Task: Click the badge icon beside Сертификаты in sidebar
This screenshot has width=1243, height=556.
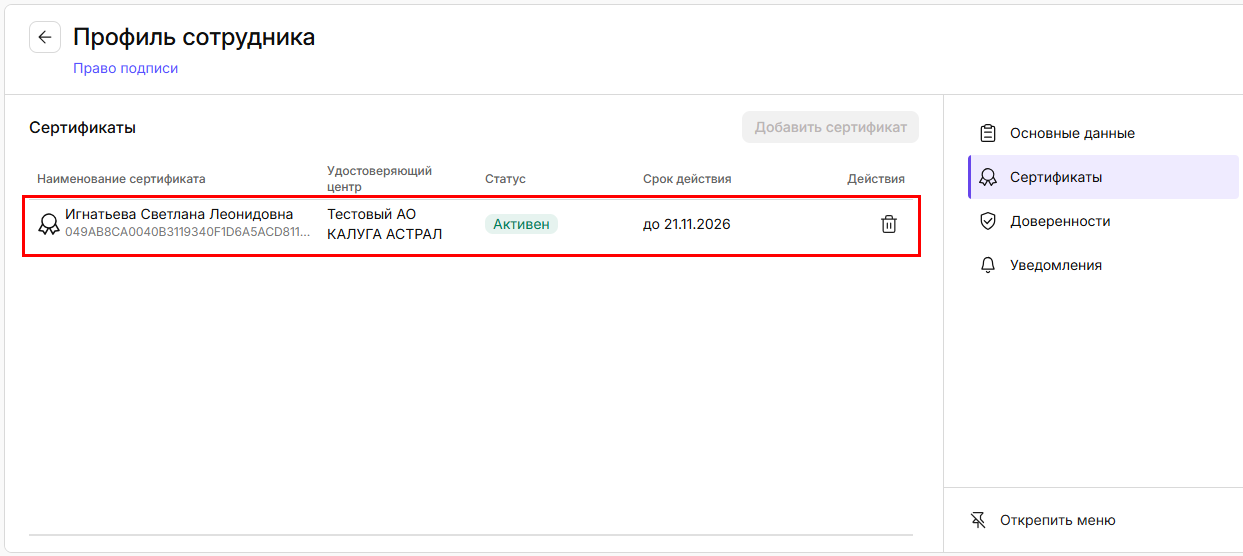Action: [988, 177]
